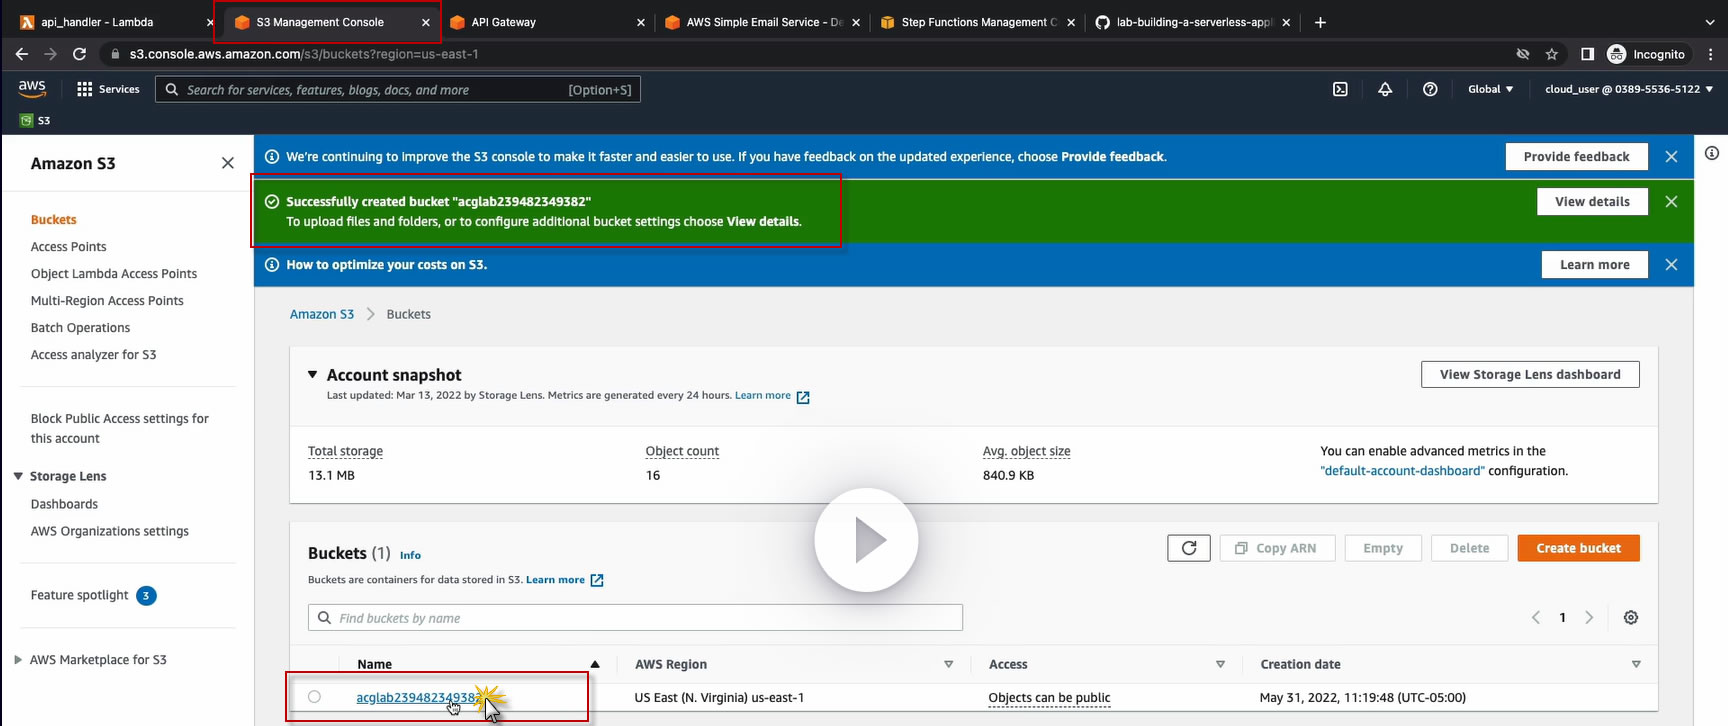Viewport: 1728px width, 726px height.
Task: Open a new browser tab
Action: click(1320, 22)
